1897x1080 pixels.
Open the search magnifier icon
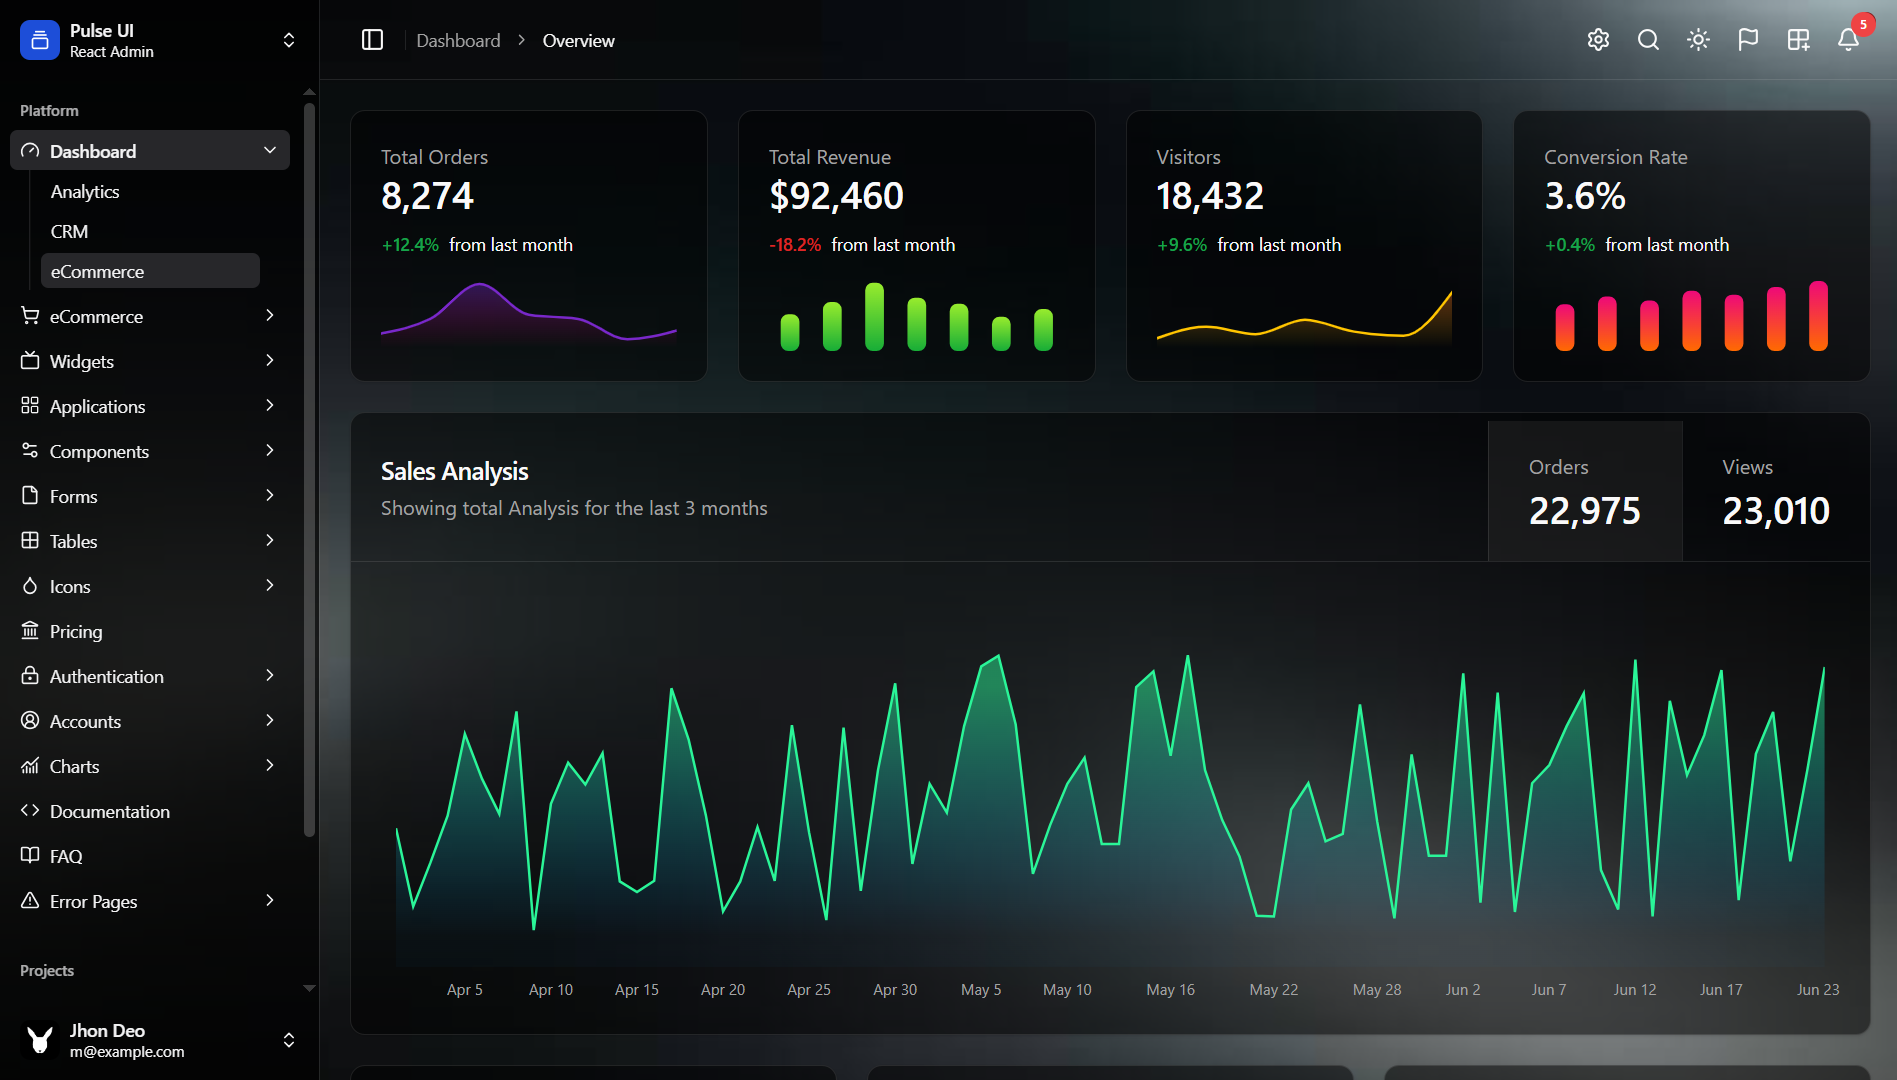(1648, 40)
